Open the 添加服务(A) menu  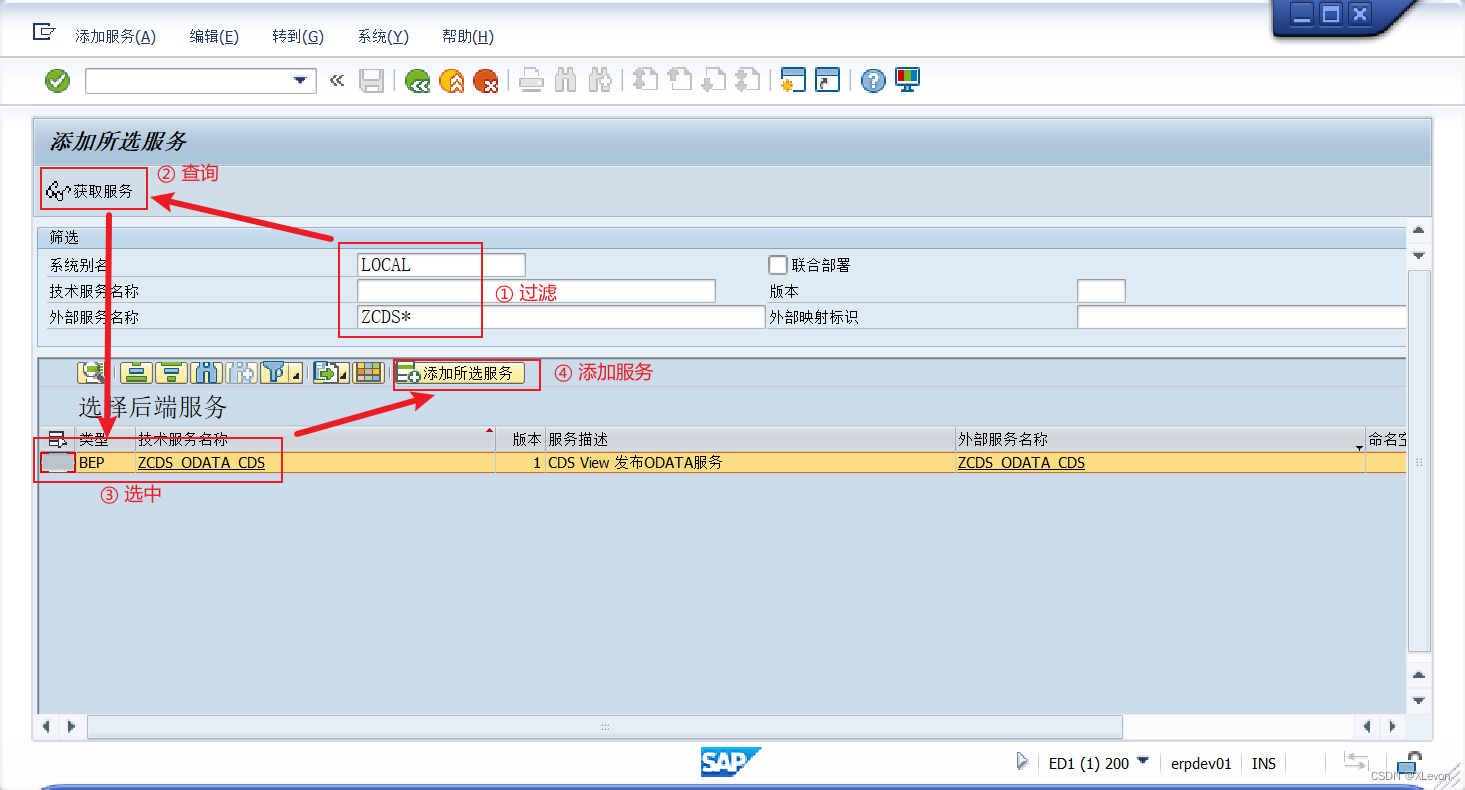tap(116, 37)
